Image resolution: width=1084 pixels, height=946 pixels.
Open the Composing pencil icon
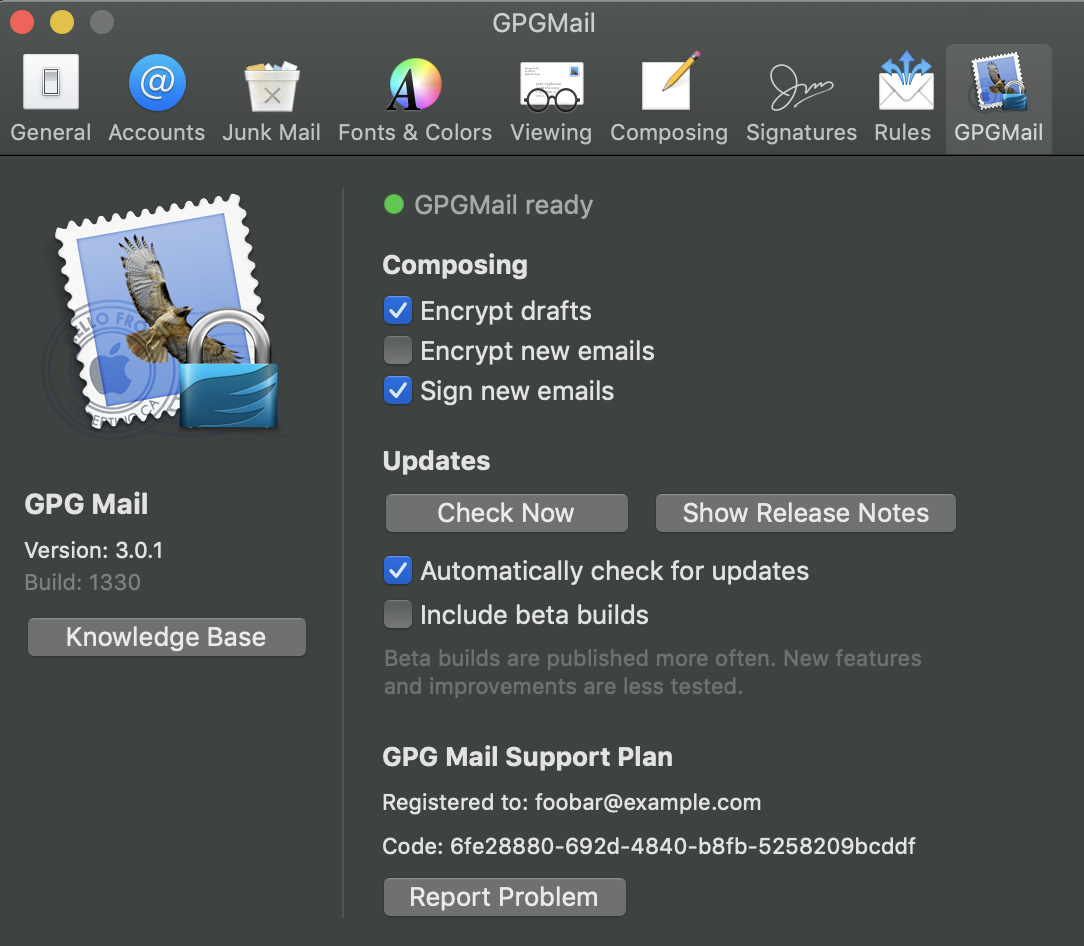coord(669,82)
